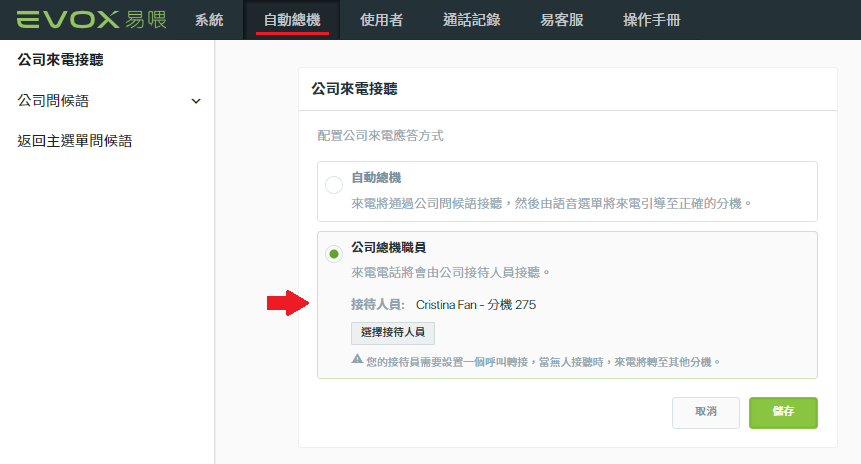This screenshot has height=464, width=861.
Task: Open 返回主選單問候語 in the sidebar
Action: [75, 141]
